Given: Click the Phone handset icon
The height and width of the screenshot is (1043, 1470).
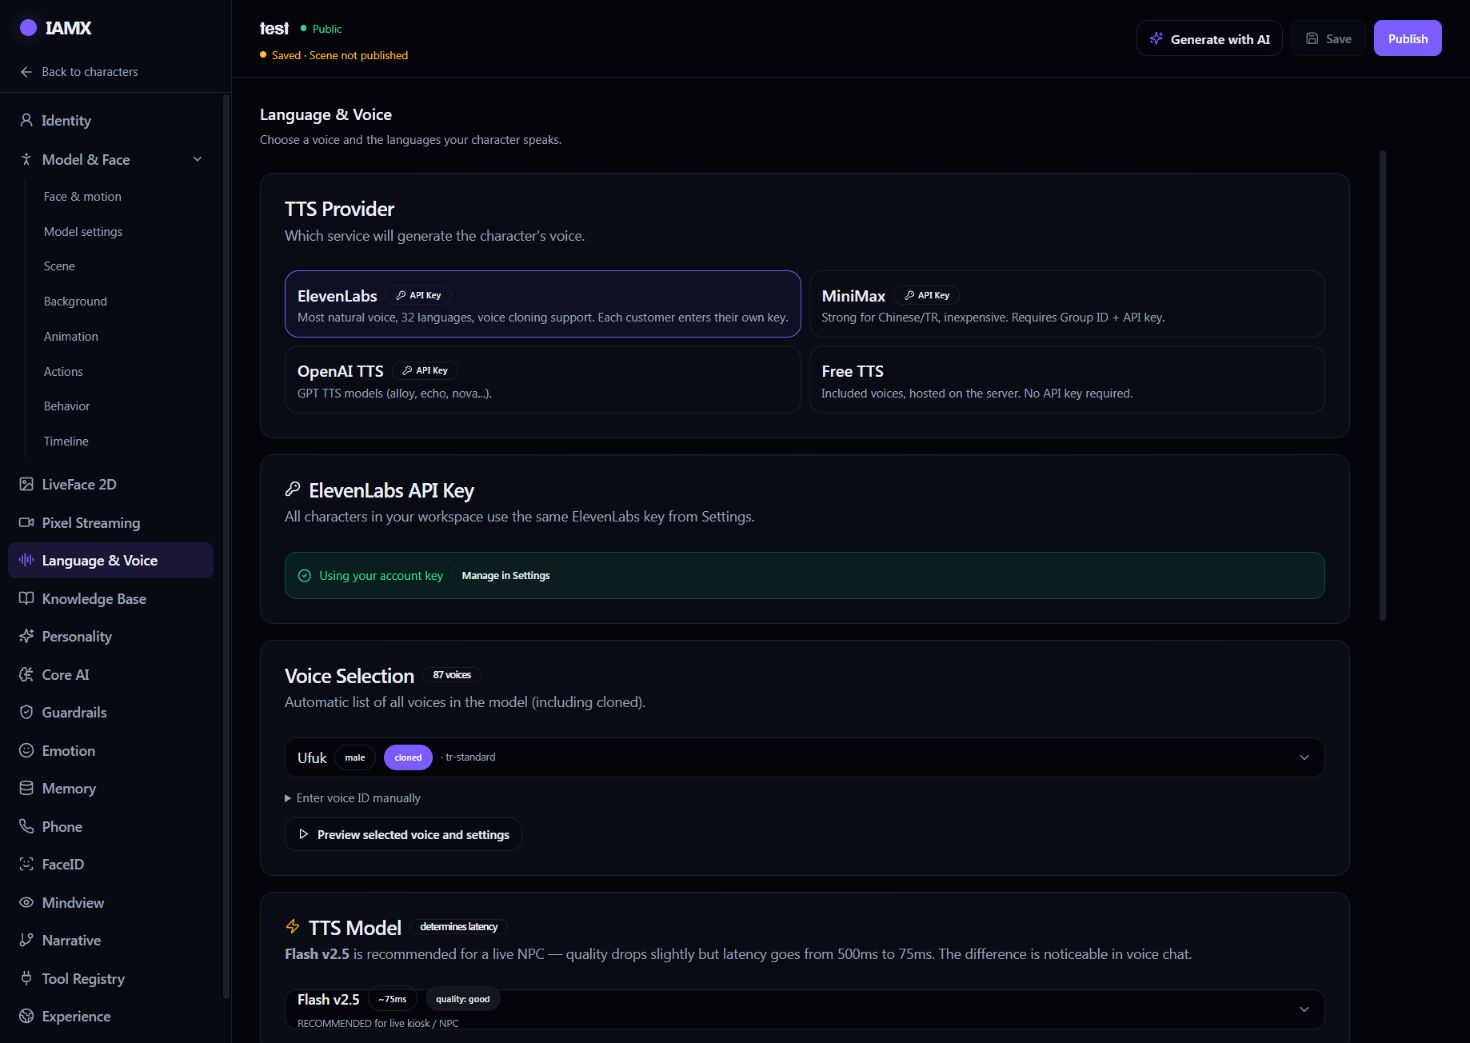Looking at the screenshot, I should (x=26, y=826).
